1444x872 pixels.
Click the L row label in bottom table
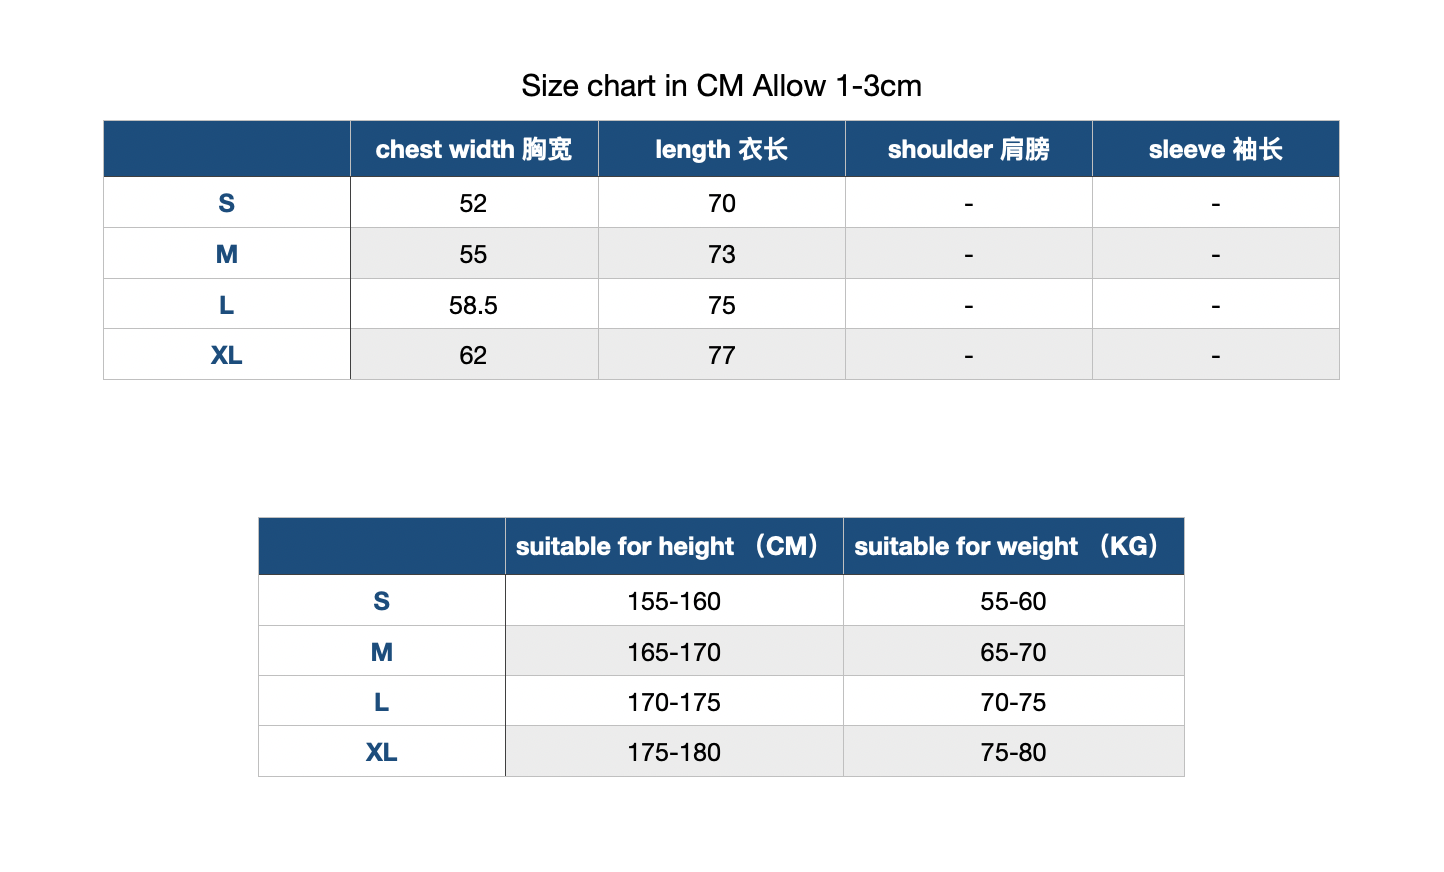(x=382, y=702)
